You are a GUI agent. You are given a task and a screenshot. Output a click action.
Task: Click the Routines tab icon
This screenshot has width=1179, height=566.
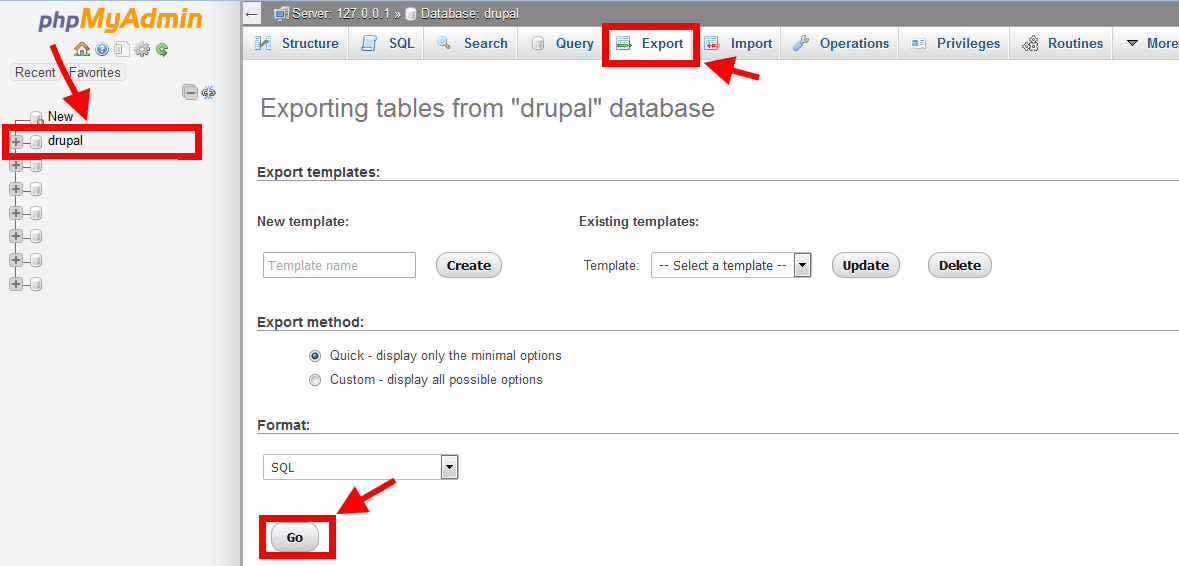click(x=1030, y=43)
